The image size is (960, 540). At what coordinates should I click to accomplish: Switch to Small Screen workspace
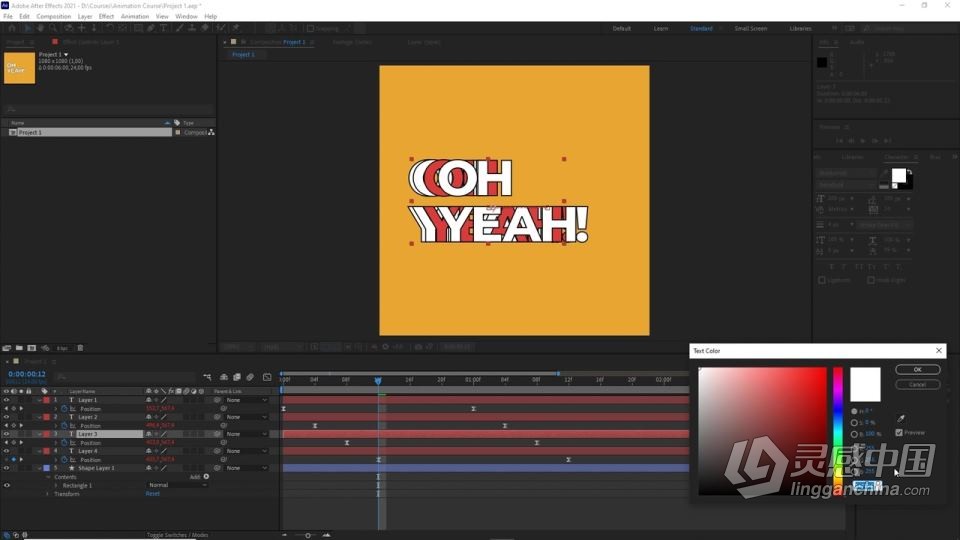point(751,28)
